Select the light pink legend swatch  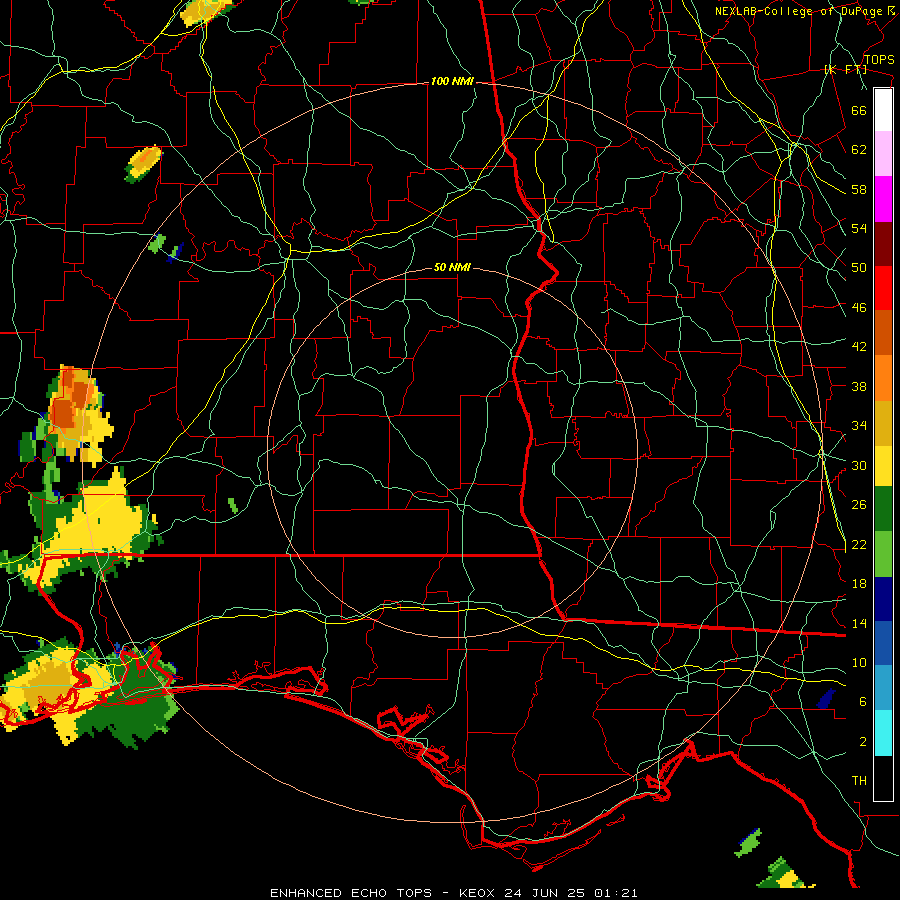pos(883,153)
